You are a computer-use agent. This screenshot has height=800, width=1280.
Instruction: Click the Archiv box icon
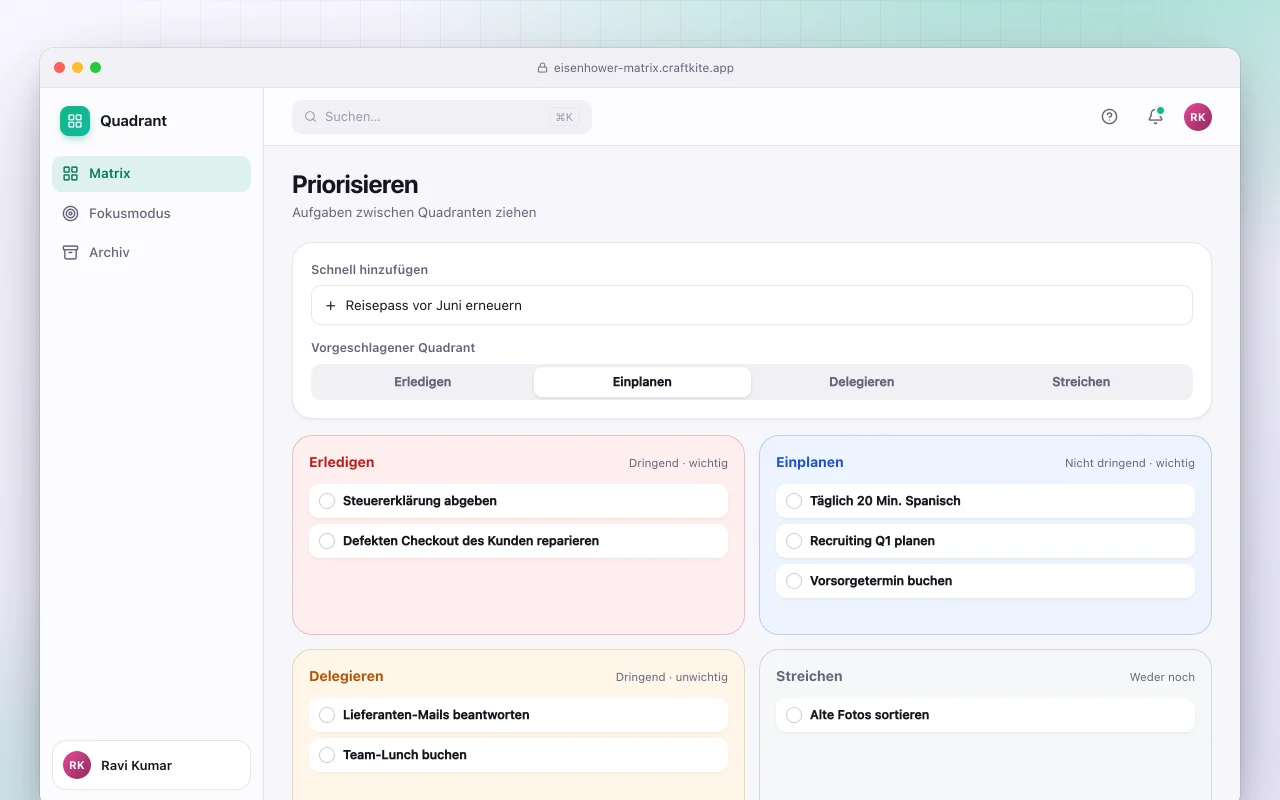pyautogui.click(x=70, y=252)
